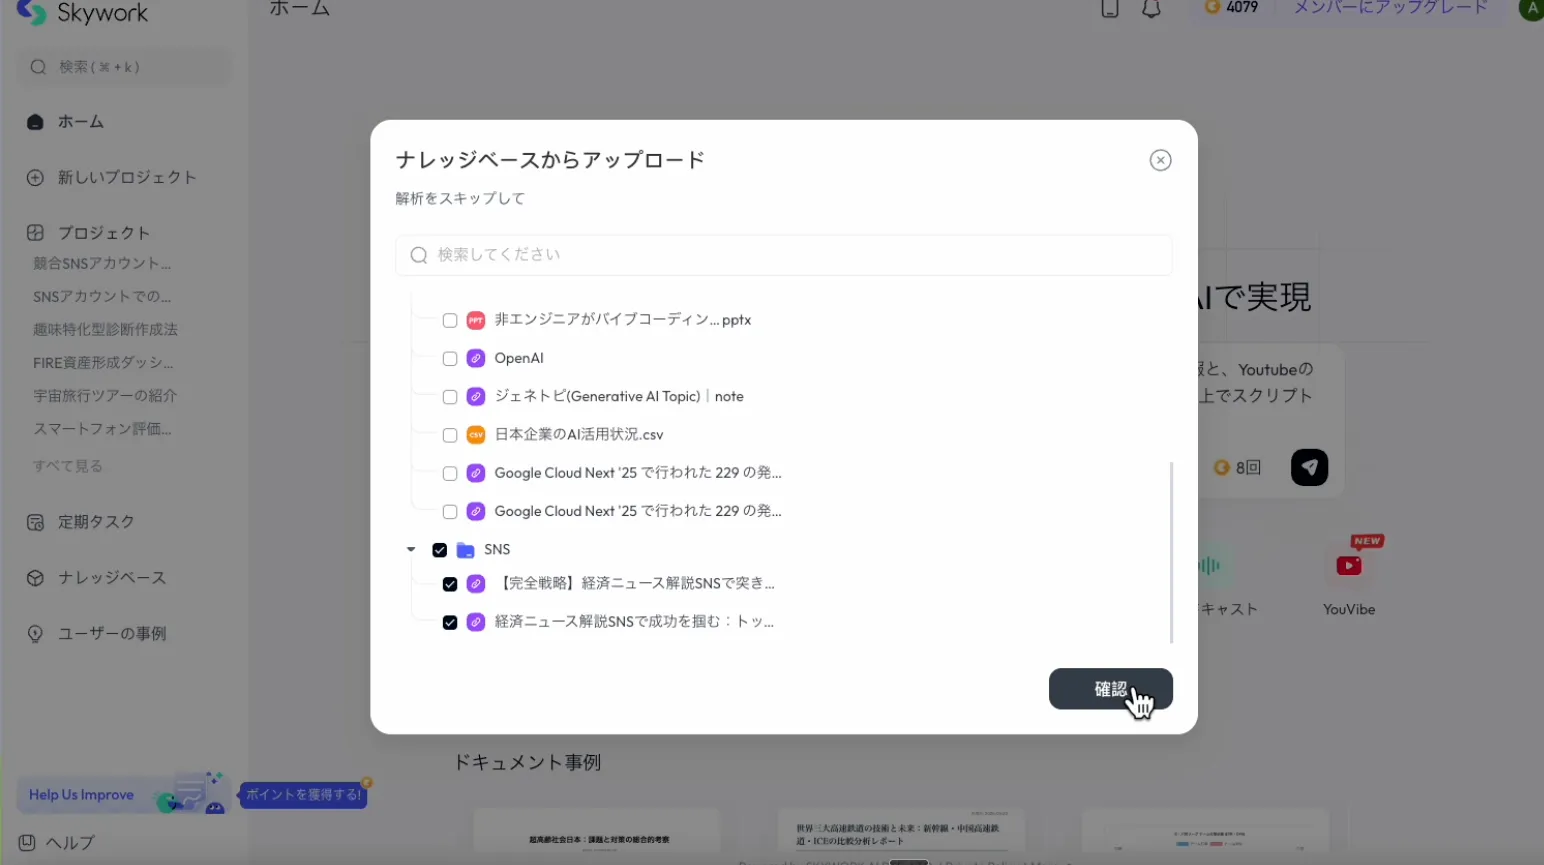Image resolution: width=1544 pixels, height=865 pixels.
Task: Click メンバーにアップグレード button
Action: click(1390, 8)
